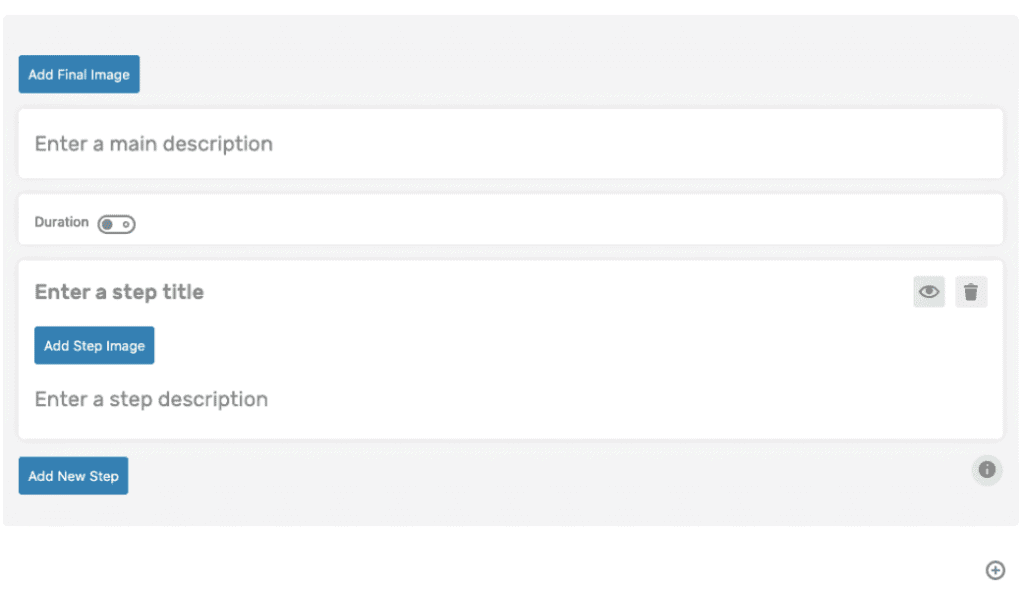
Task: Toggle the Duration switch on
Action: point(116,224)
